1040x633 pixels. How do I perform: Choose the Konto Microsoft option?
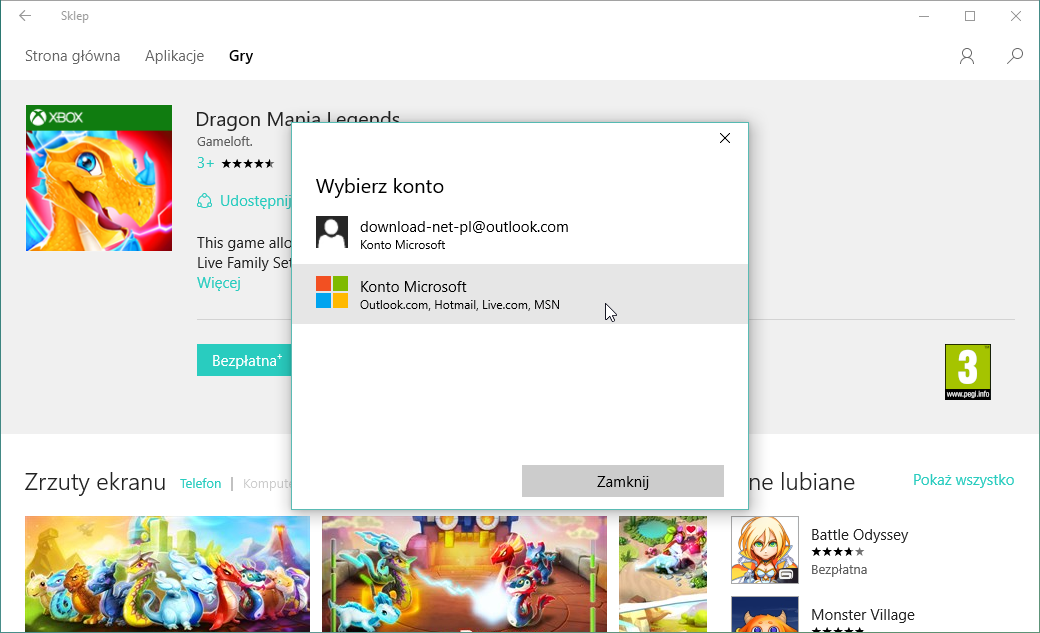point(520,294)
